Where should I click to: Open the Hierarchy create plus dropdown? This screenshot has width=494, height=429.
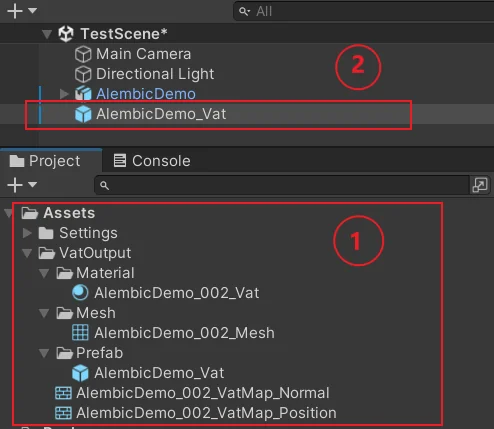point(22,11)
